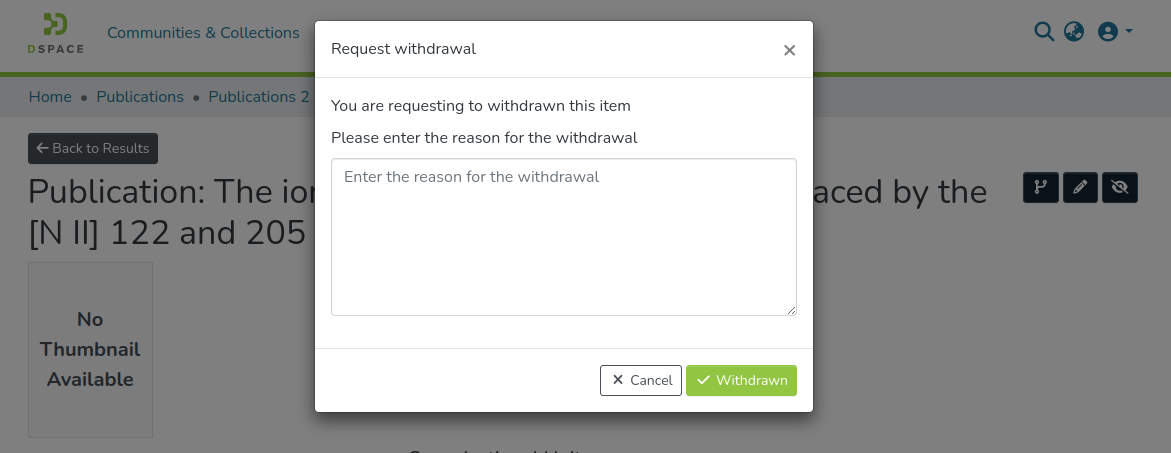This screenshot has width=1171, height=453.
Task: Navigate to Publications 2 breadcrumb
Action: click(x=259, y=97)
